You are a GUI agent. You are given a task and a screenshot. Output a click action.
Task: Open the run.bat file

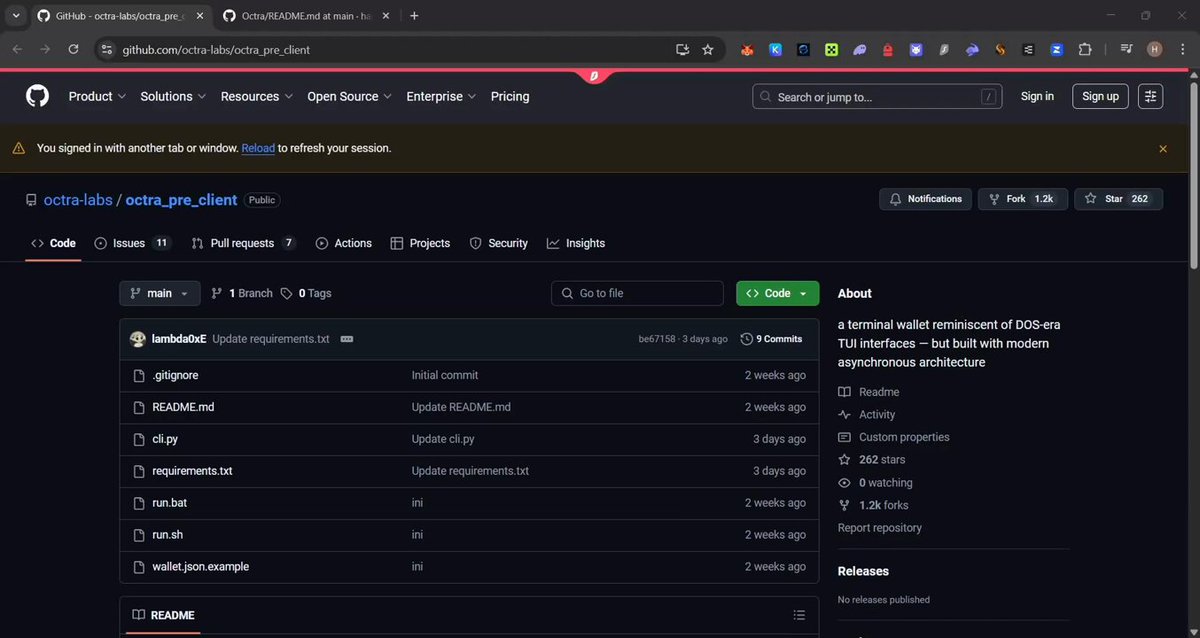pos(169,503)
